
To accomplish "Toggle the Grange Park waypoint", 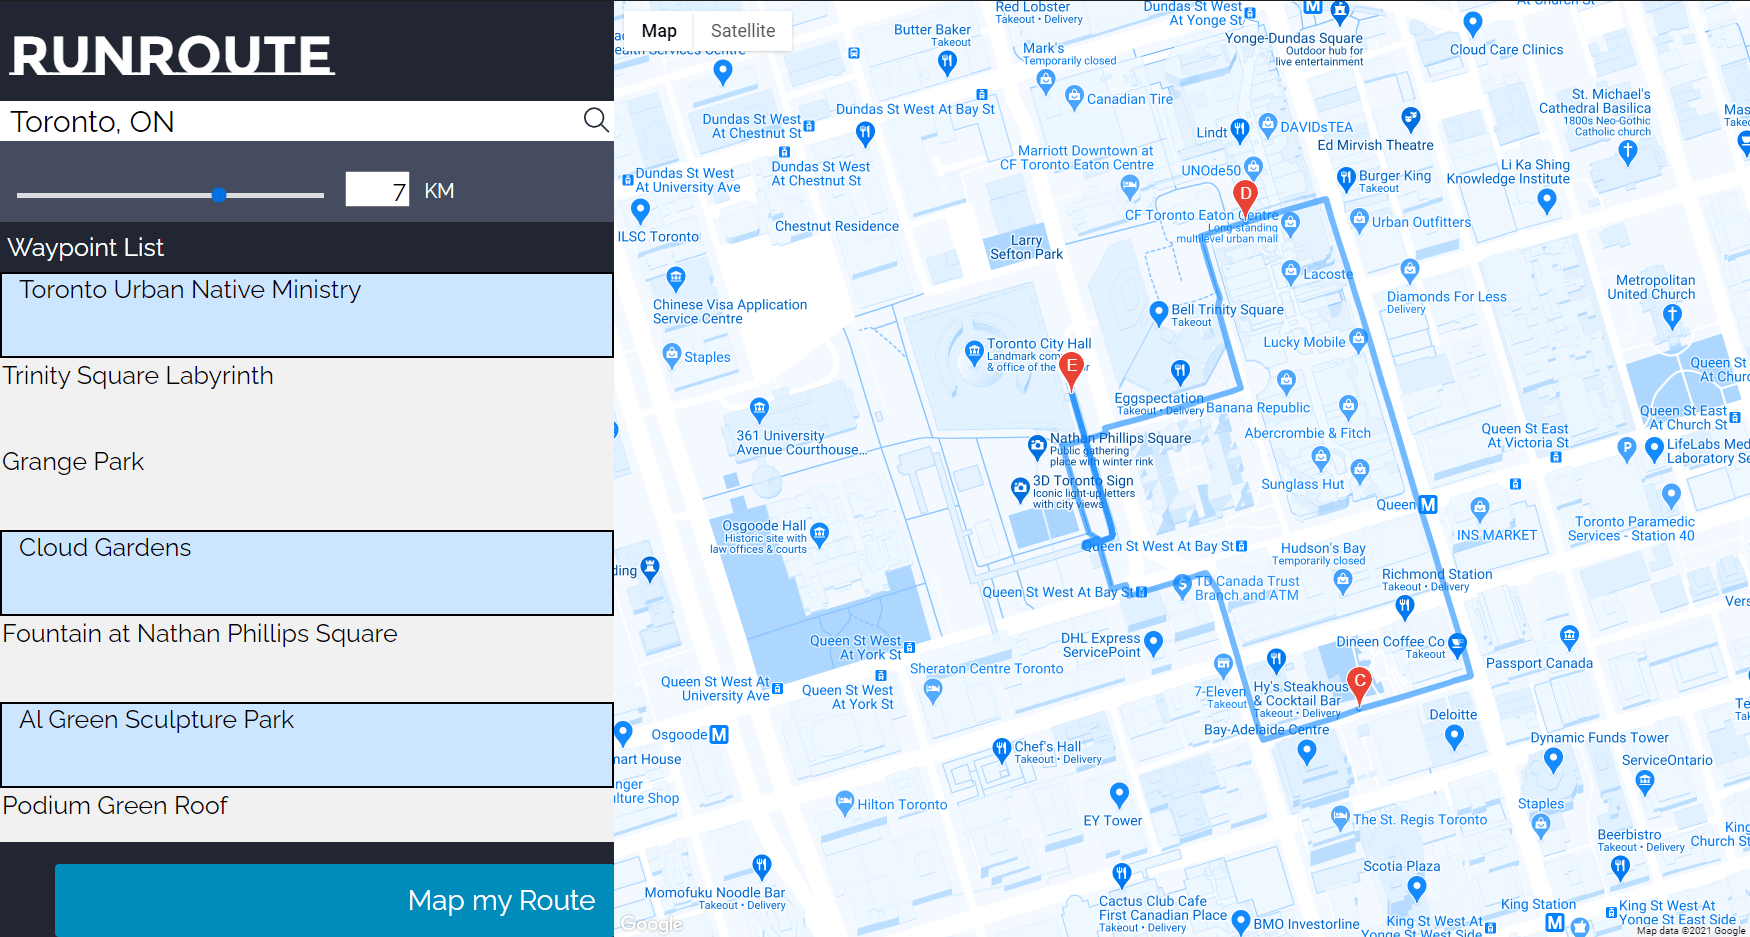I will point(307,487).
